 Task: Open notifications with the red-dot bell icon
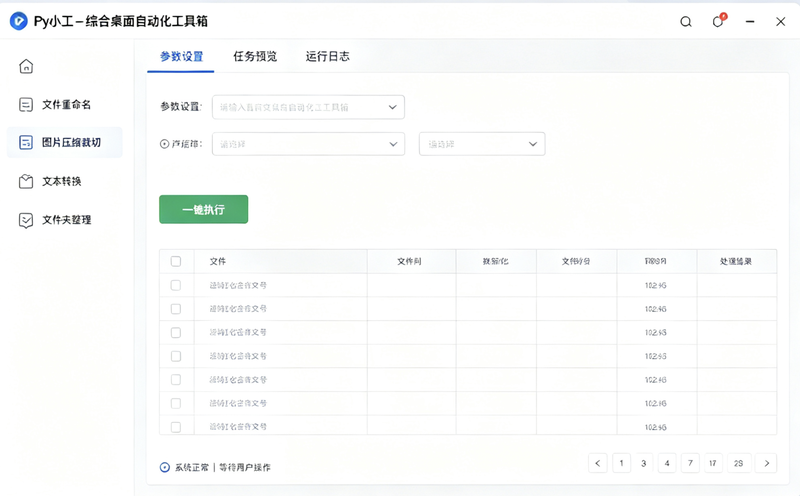[x=718, y=20]
